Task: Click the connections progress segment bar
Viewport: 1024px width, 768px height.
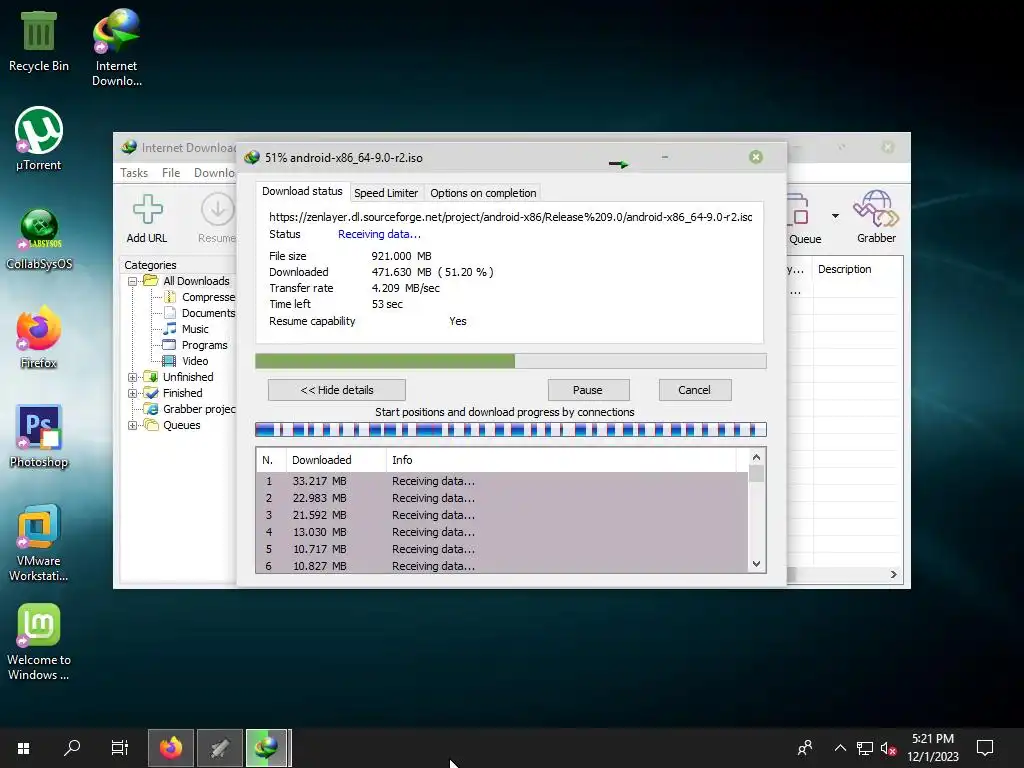Action: click(x=511, y=430)
